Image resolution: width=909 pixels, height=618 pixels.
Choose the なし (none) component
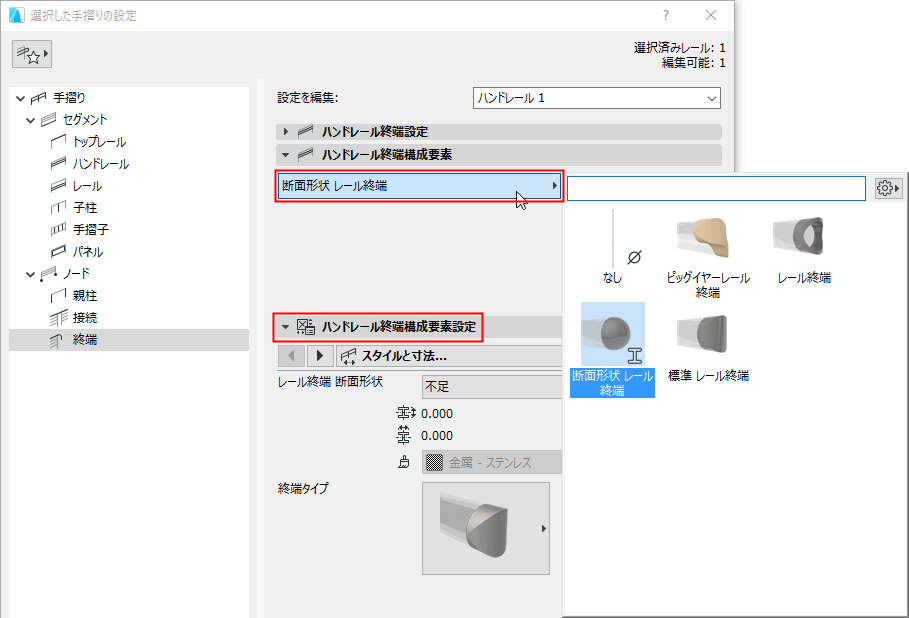coord(612,246)
